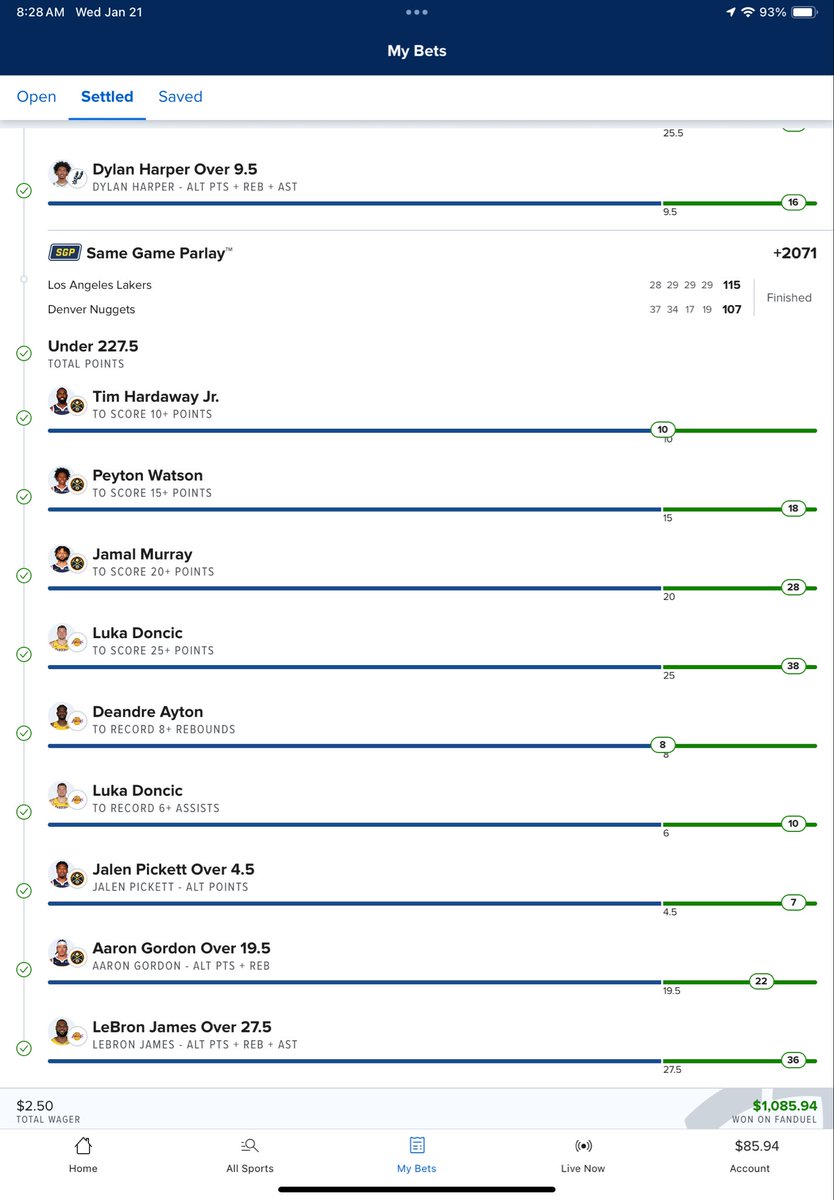Tap the Live Now broadcast icon
The height and width of the screenshot is (1200, 834).
click(583, 1145)
